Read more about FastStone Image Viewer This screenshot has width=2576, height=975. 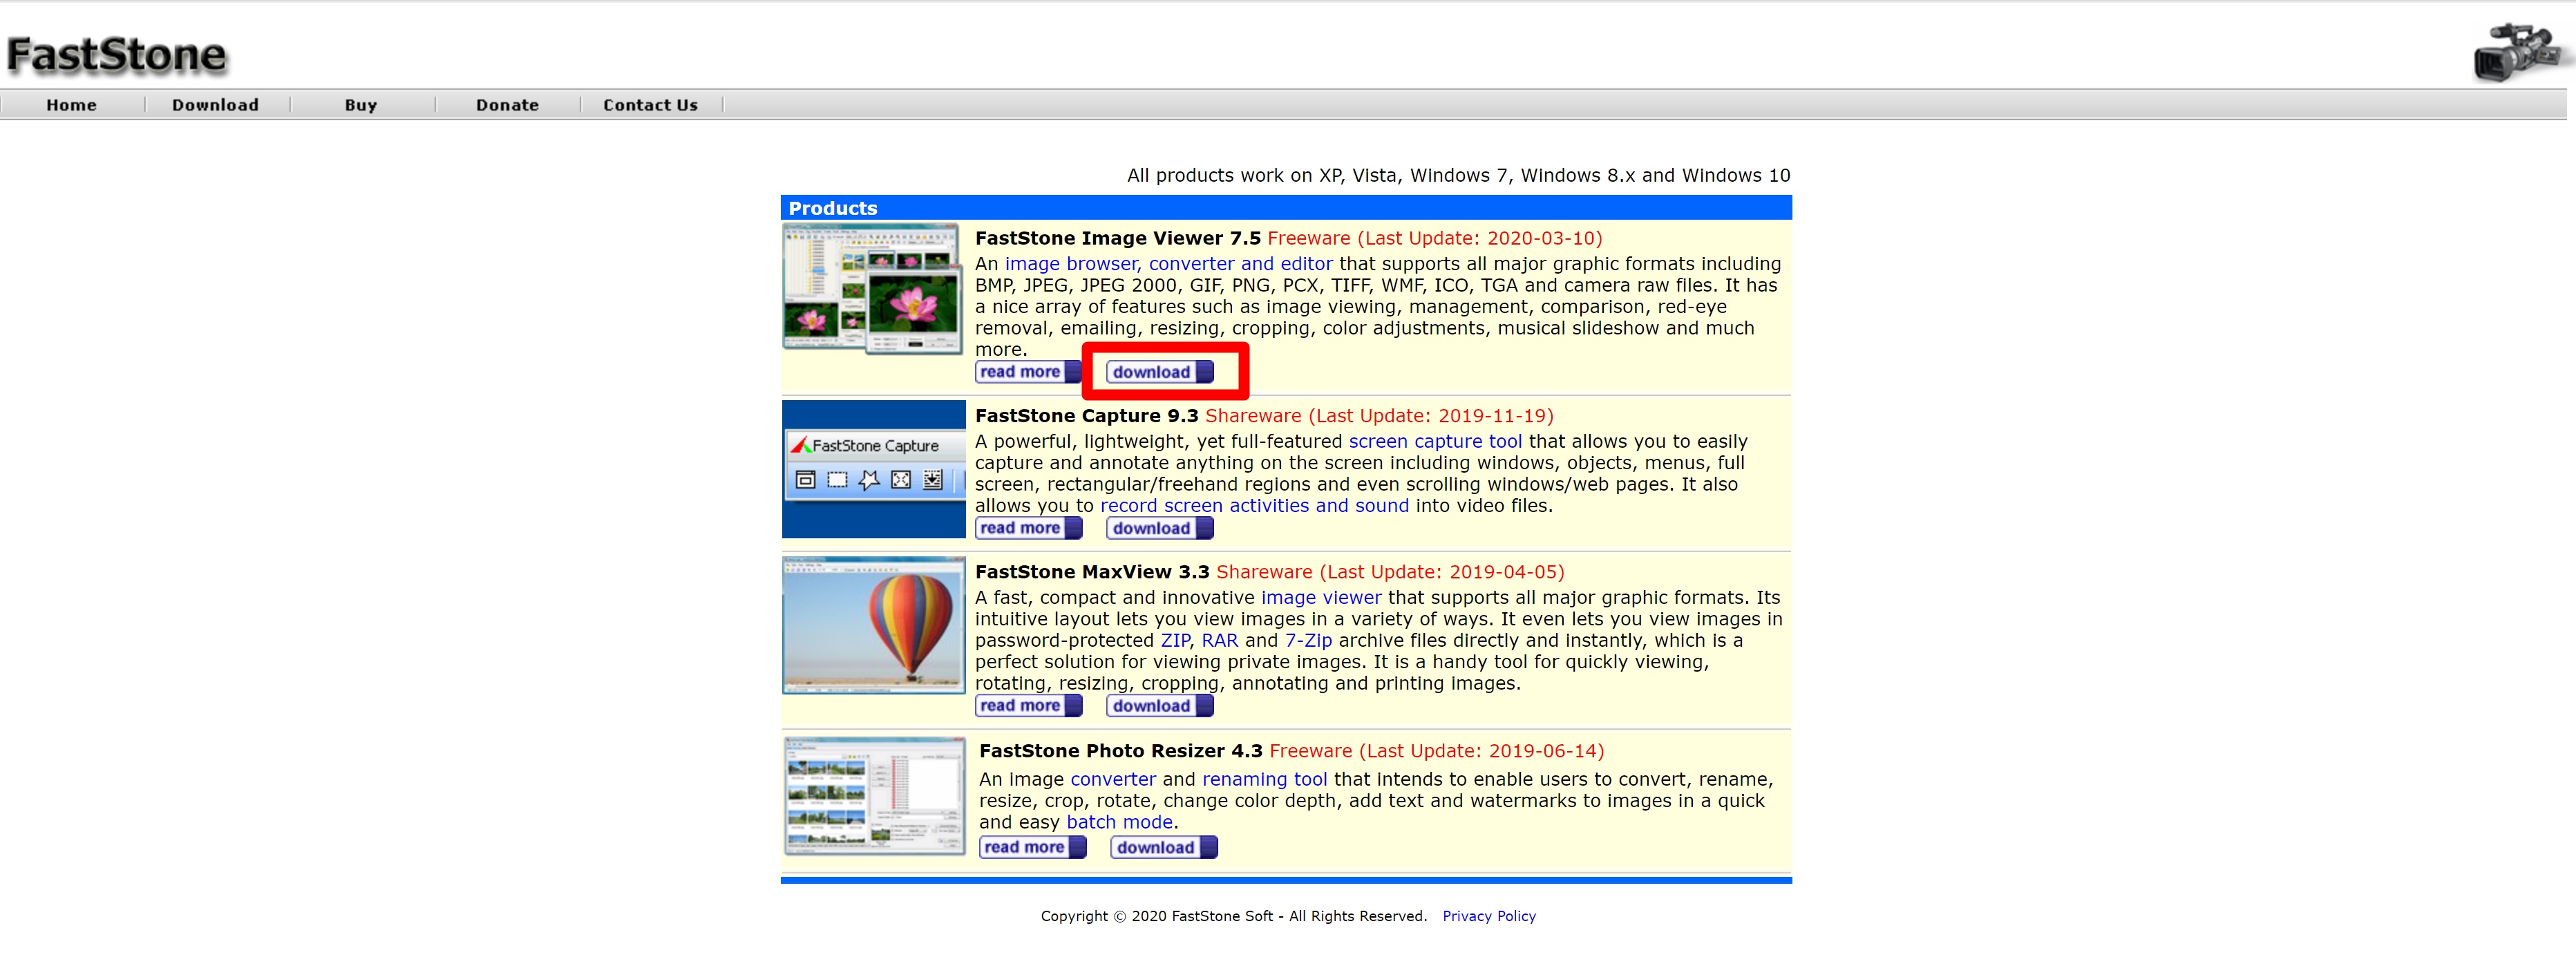[1027, 372]
